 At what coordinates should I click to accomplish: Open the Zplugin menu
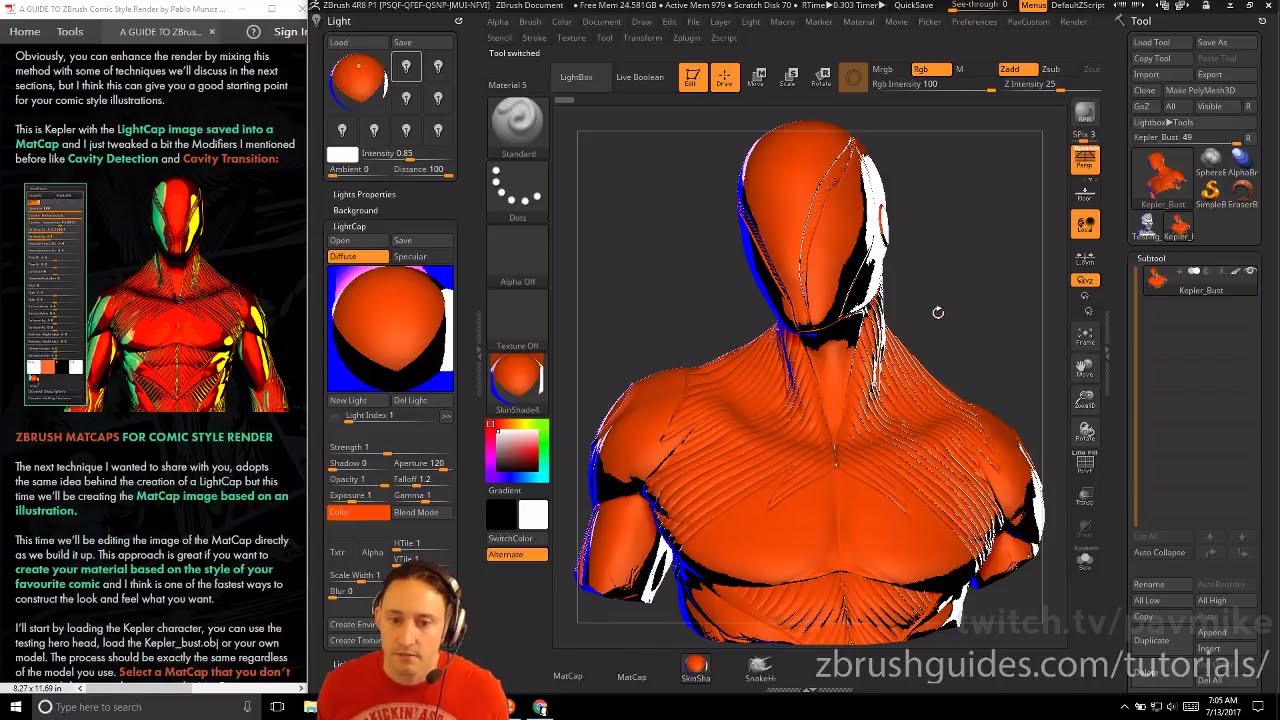tap(687, 38)
